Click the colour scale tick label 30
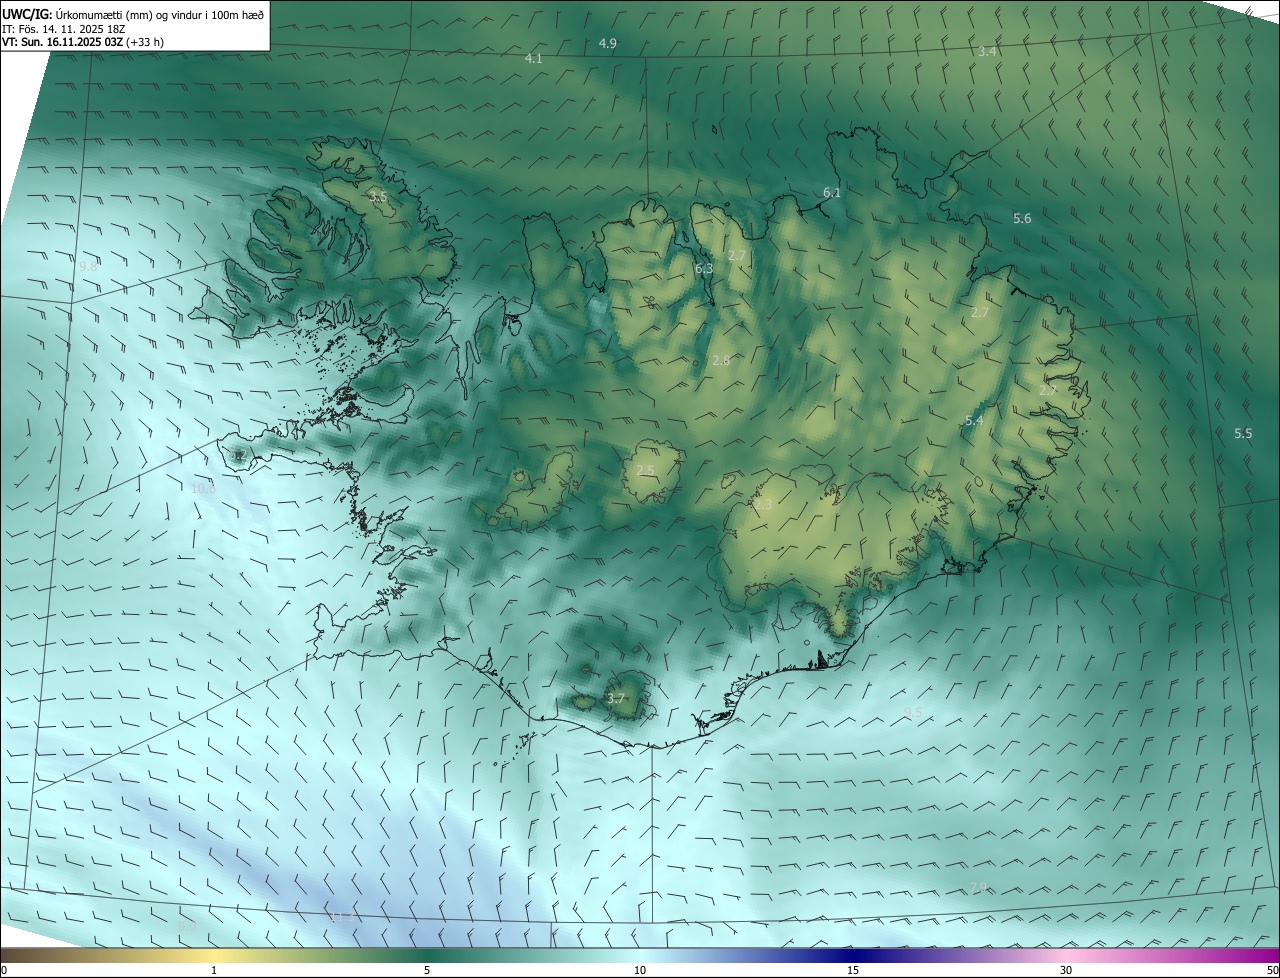1280x978 pixels. [x=1066, y=970]
